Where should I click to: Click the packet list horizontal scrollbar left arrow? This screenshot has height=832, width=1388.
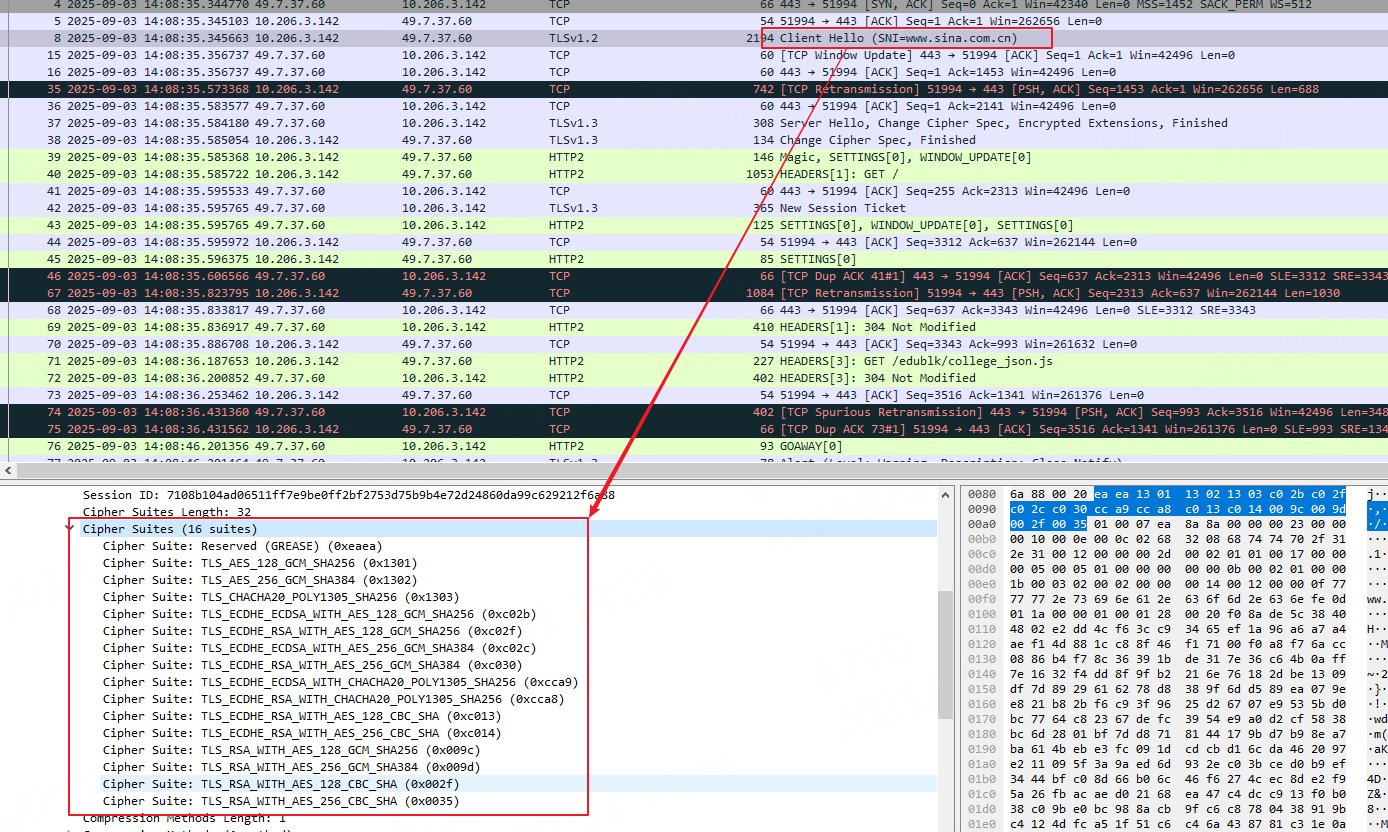(x=8, y=469)
